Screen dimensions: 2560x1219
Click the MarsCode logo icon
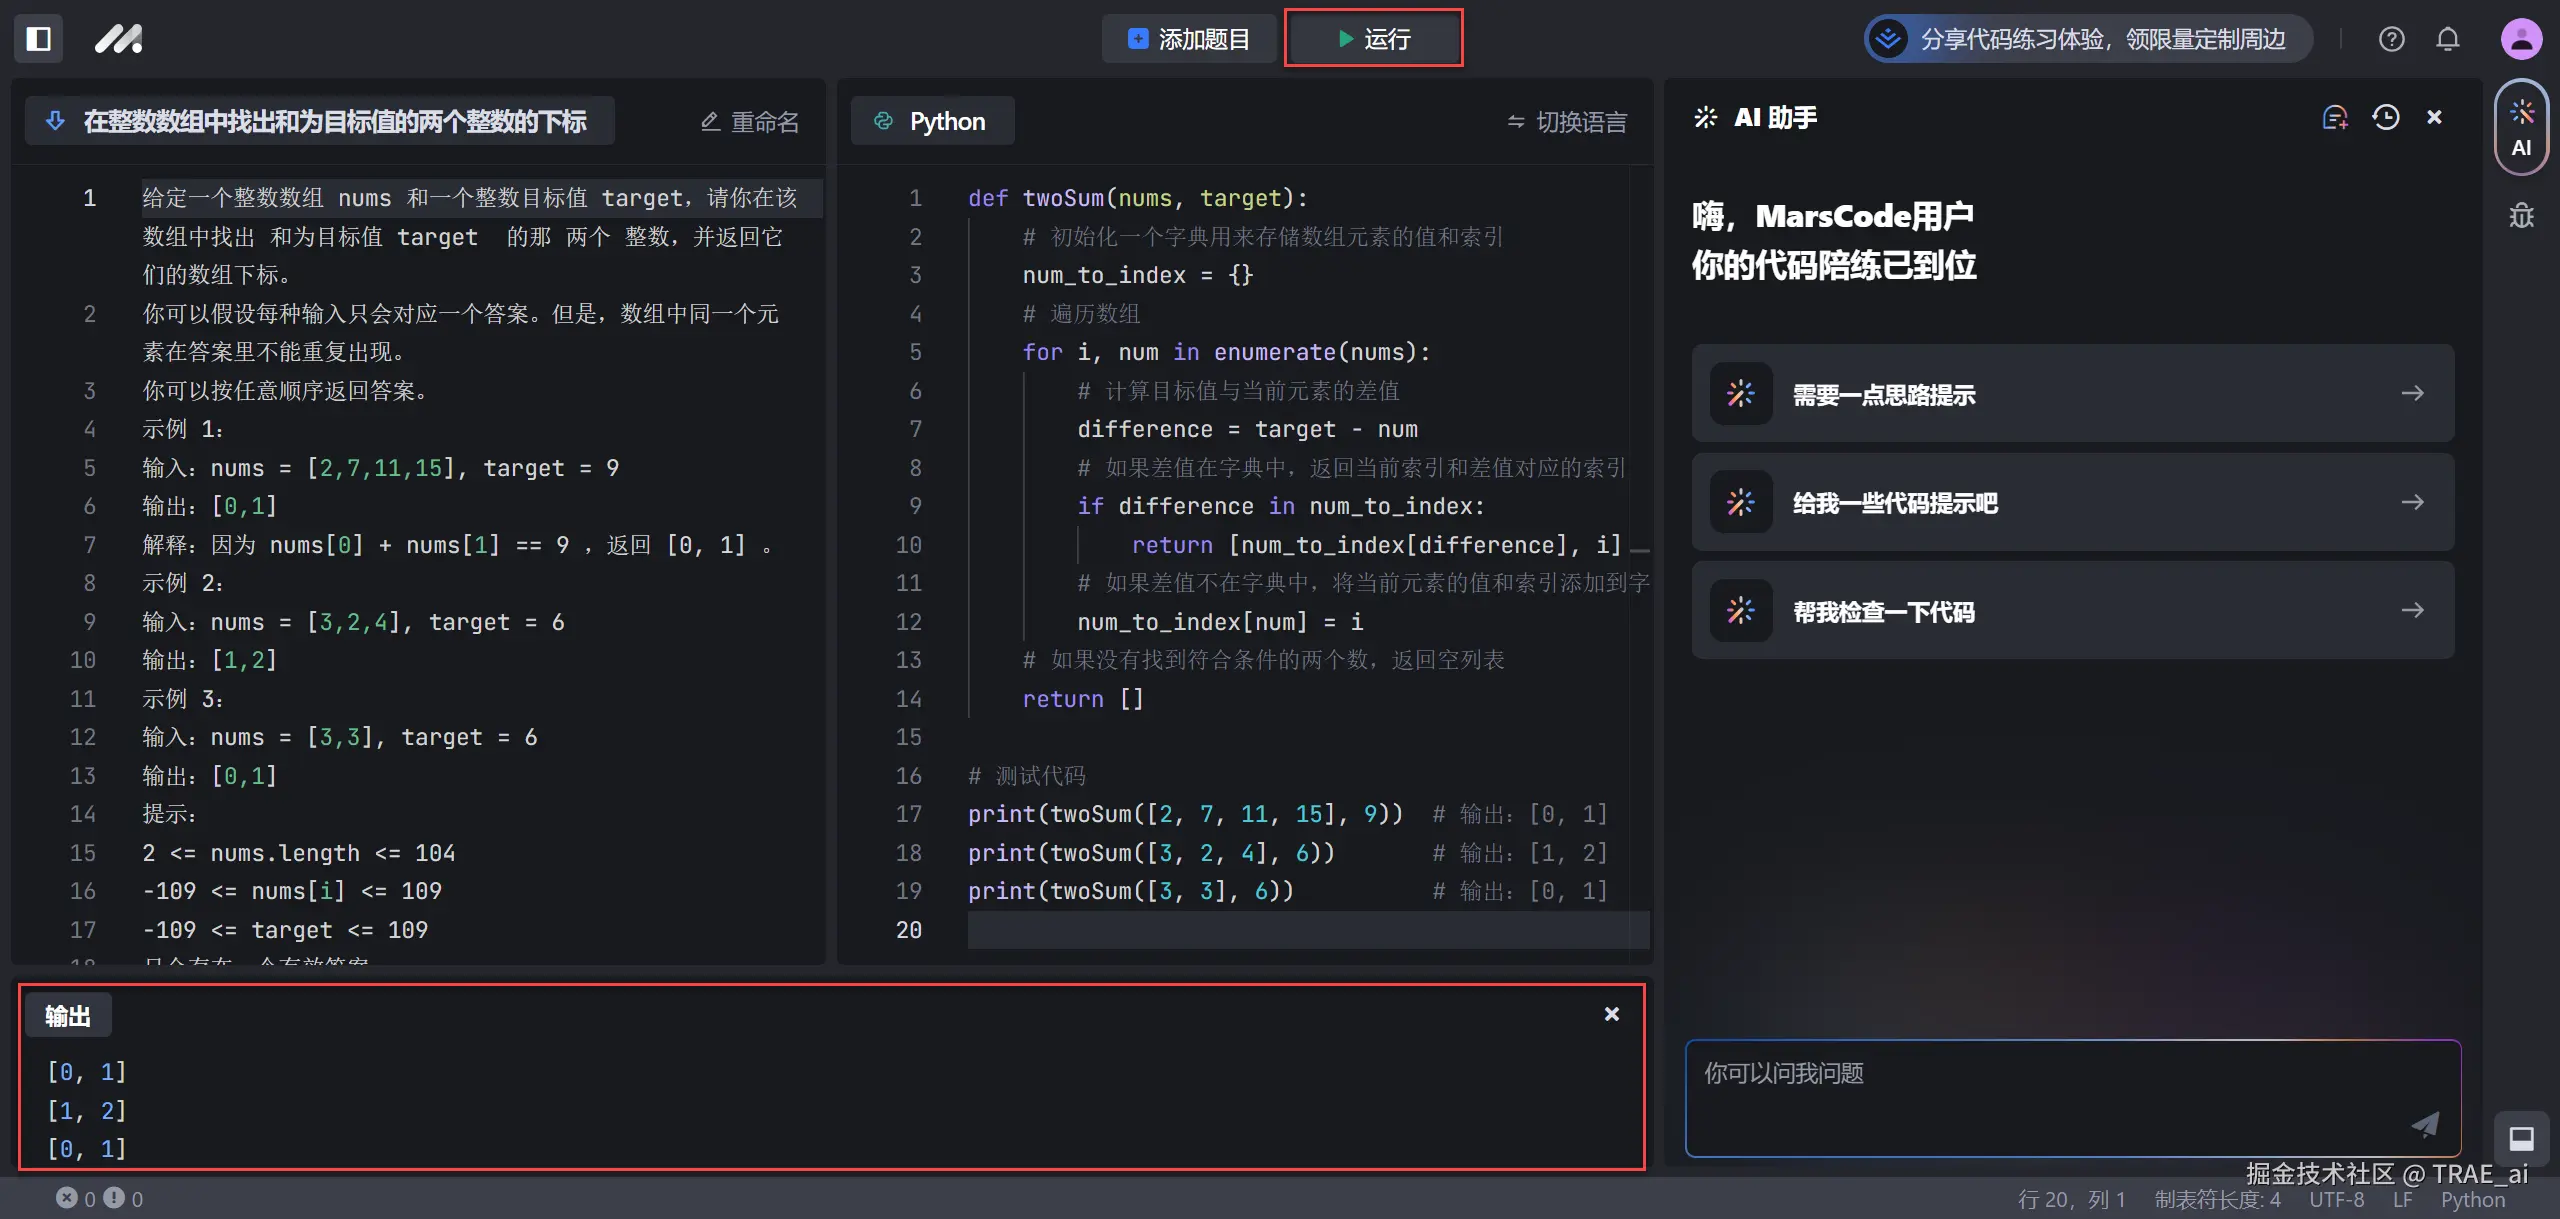[x=119, y=39]
